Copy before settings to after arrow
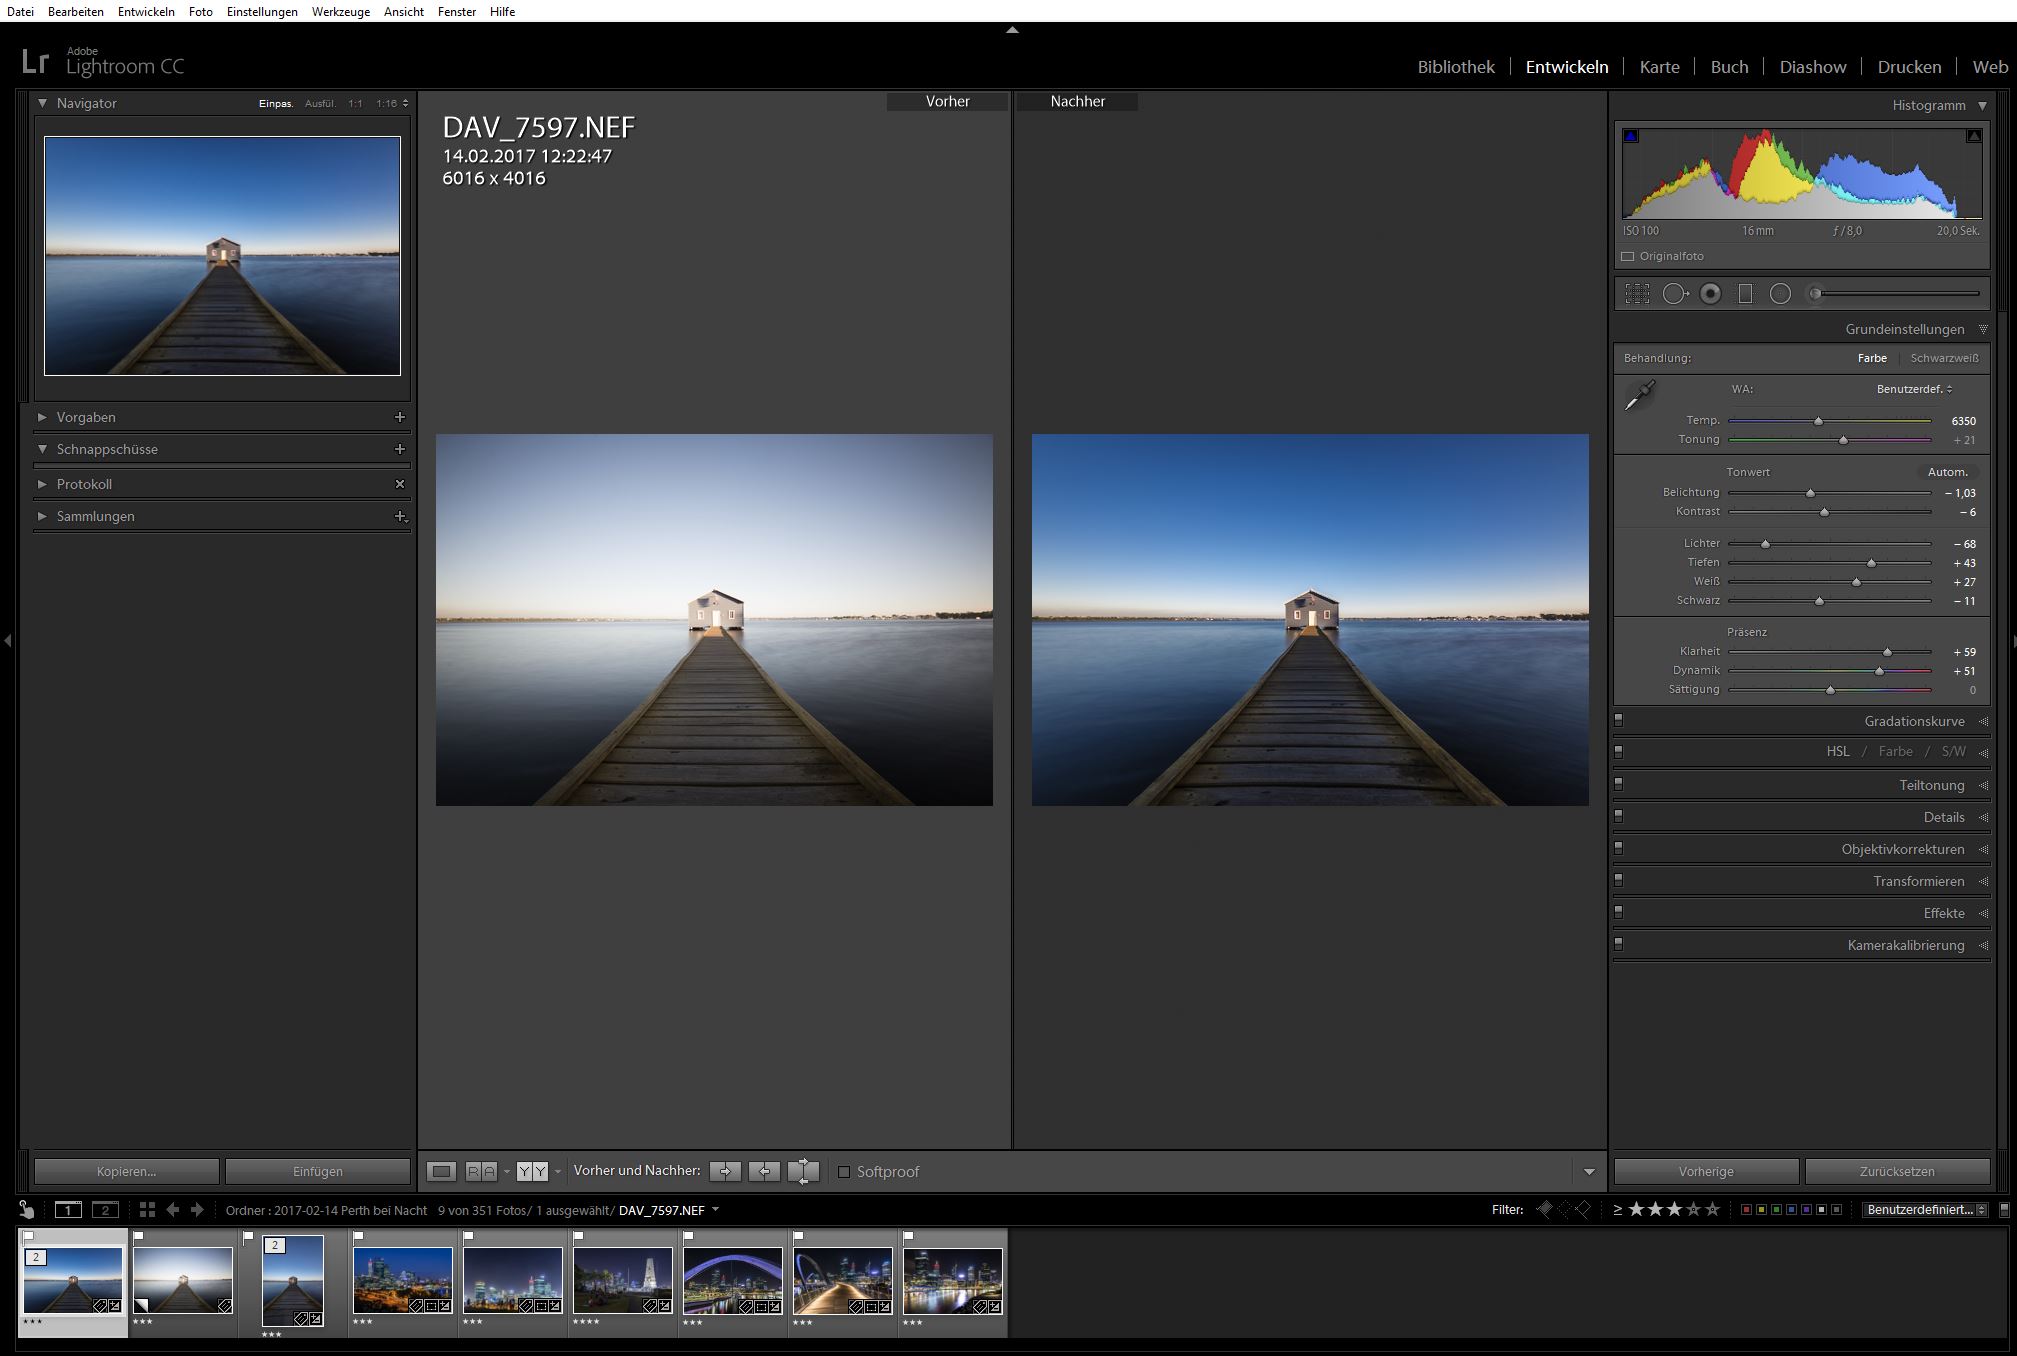The image size is (2017, 1356). 725,1171
